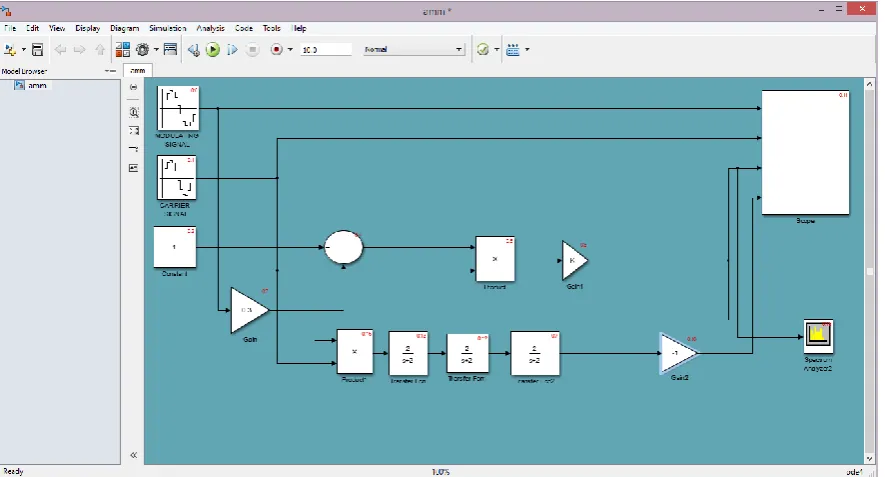Click the Step Back simulation button
Viewport: 885px width, 477px height.
pyautogui.click(x=193, y=50)
